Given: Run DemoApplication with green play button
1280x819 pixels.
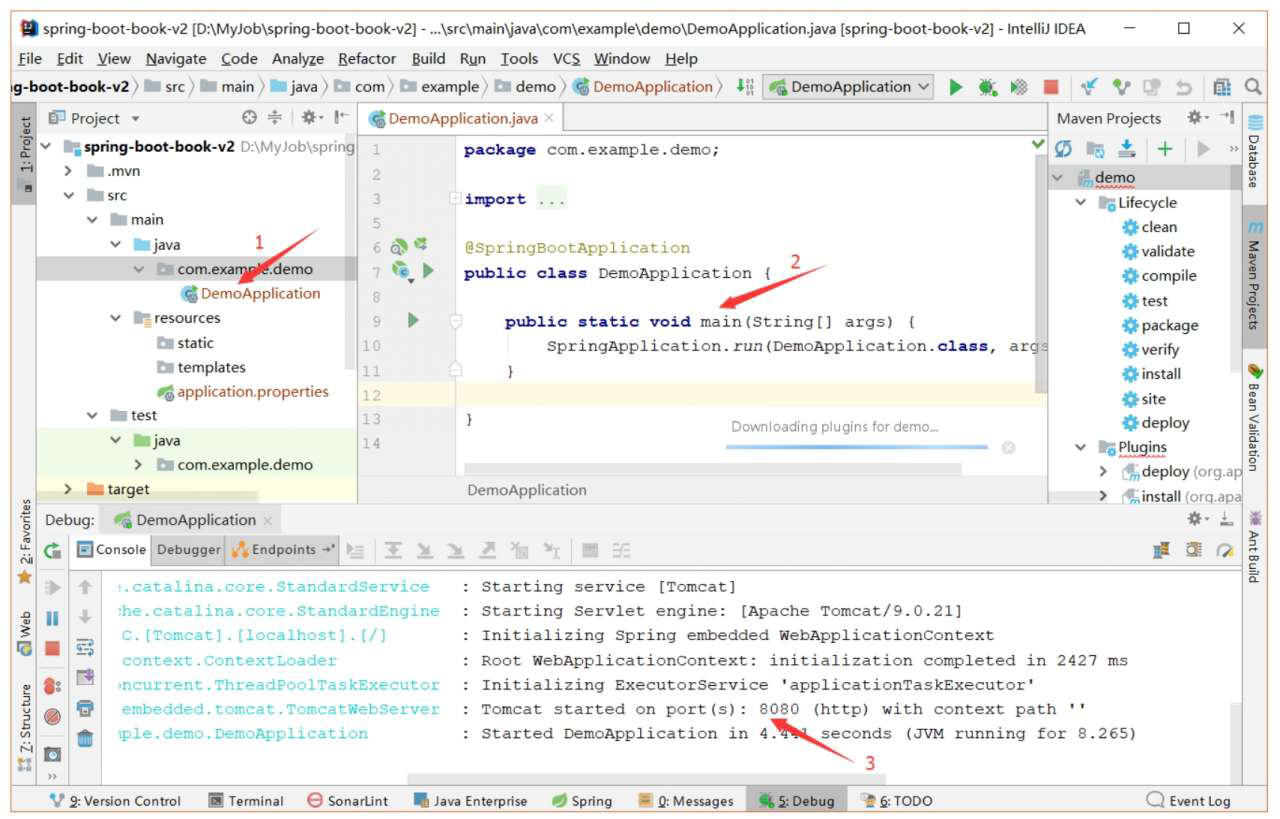Looking at the screenshot, I should (x=956, y=87).
